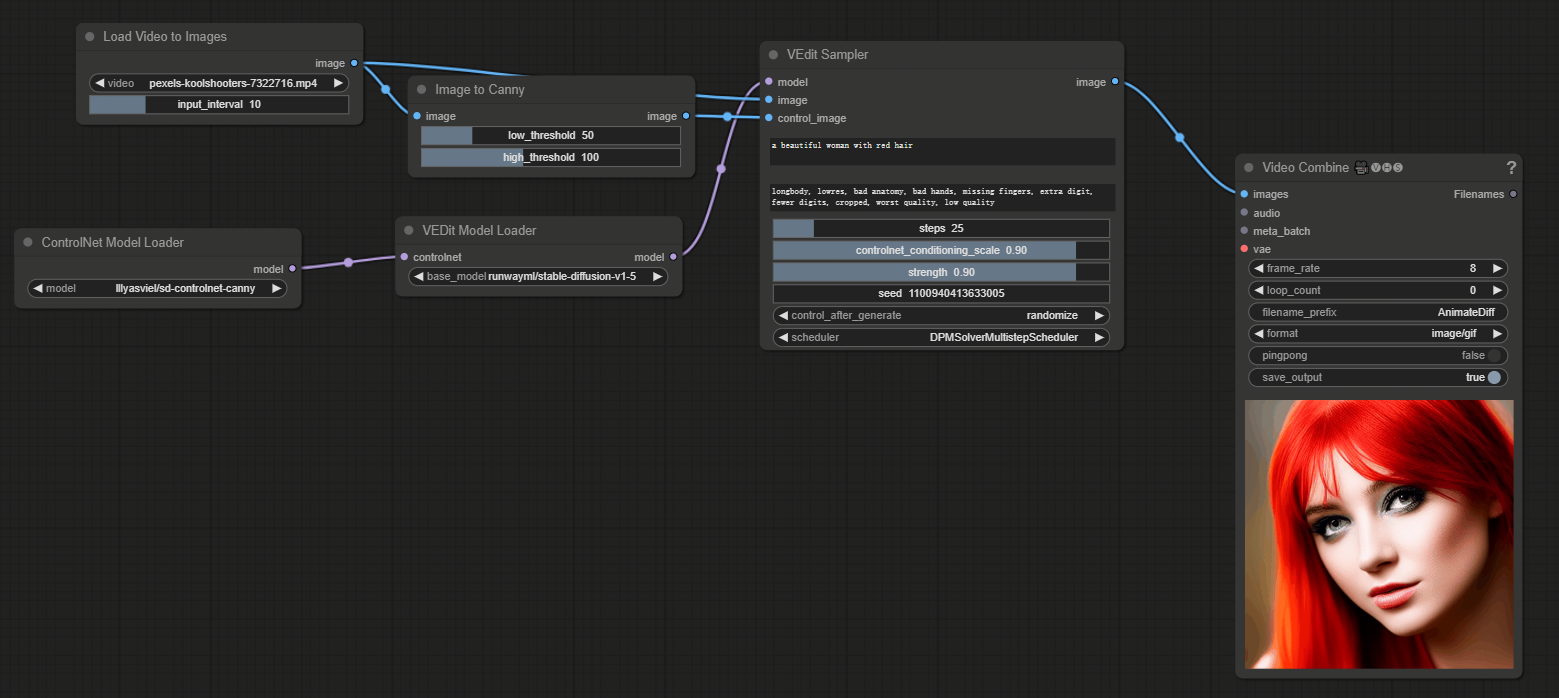Collapse the ControlNet Model Loader node dot
The height and width of the screenshot is (698, 1559).
point(28,243)
